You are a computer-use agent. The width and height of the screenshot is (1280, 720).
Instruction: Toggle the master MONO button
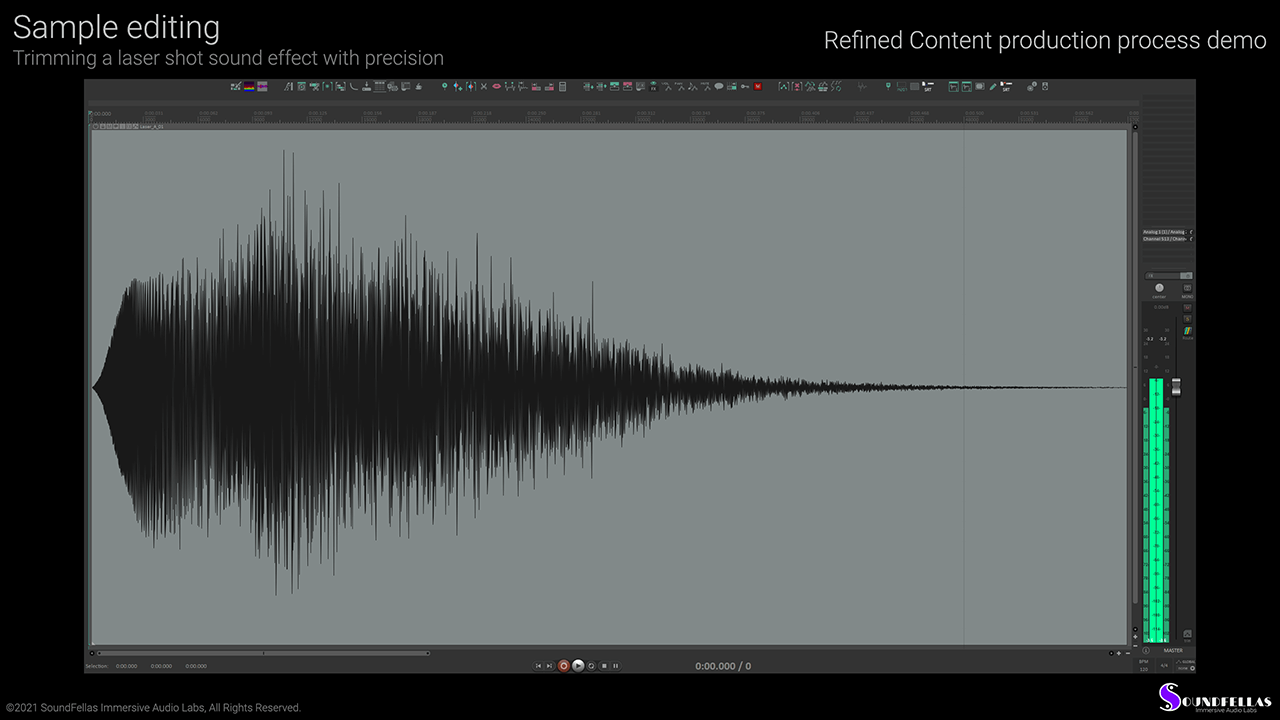tap(1187, 291)
